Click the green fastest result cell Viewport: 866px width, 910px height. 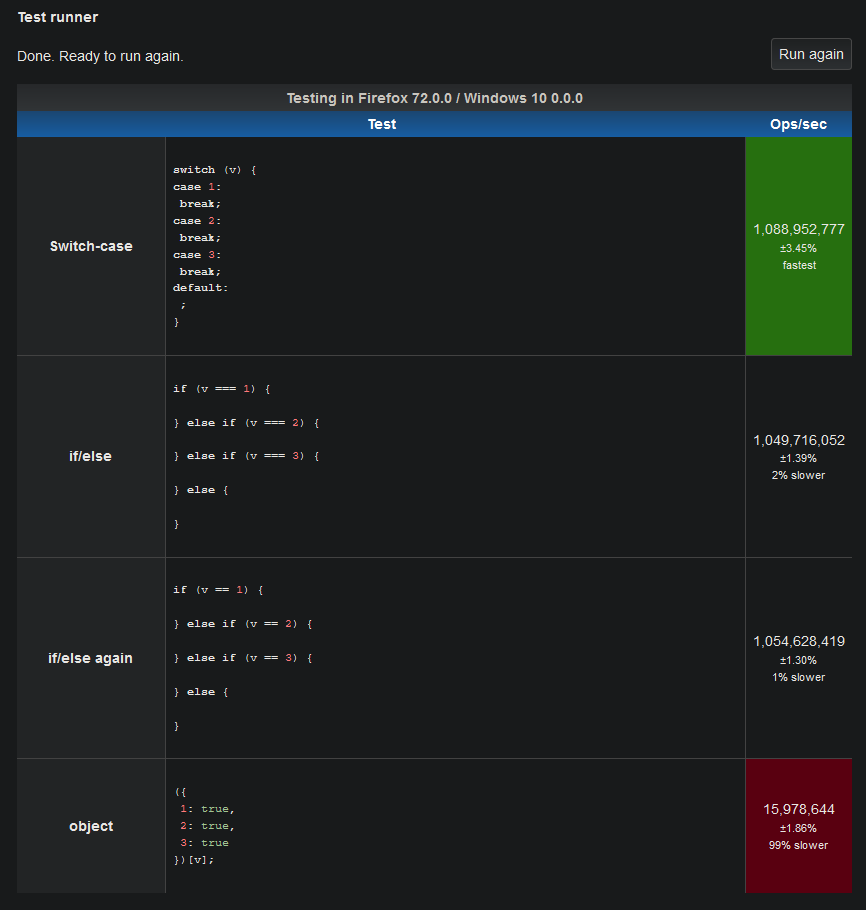tap(799, 246)
